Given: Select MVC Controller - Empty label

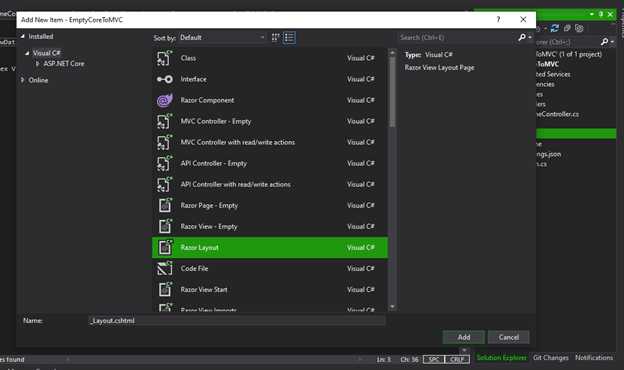Looking at the screenshot, I should coord(216,121).
